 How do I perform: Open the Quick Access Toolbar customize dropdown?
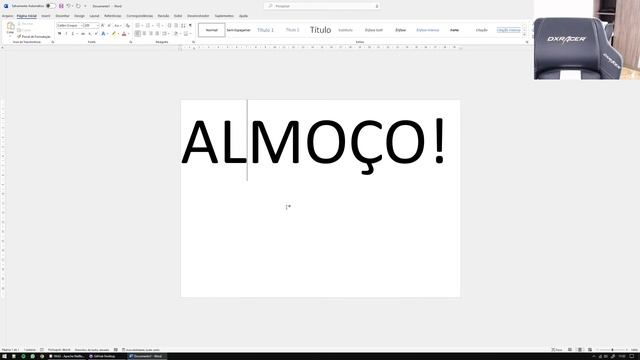coord(85,6)
